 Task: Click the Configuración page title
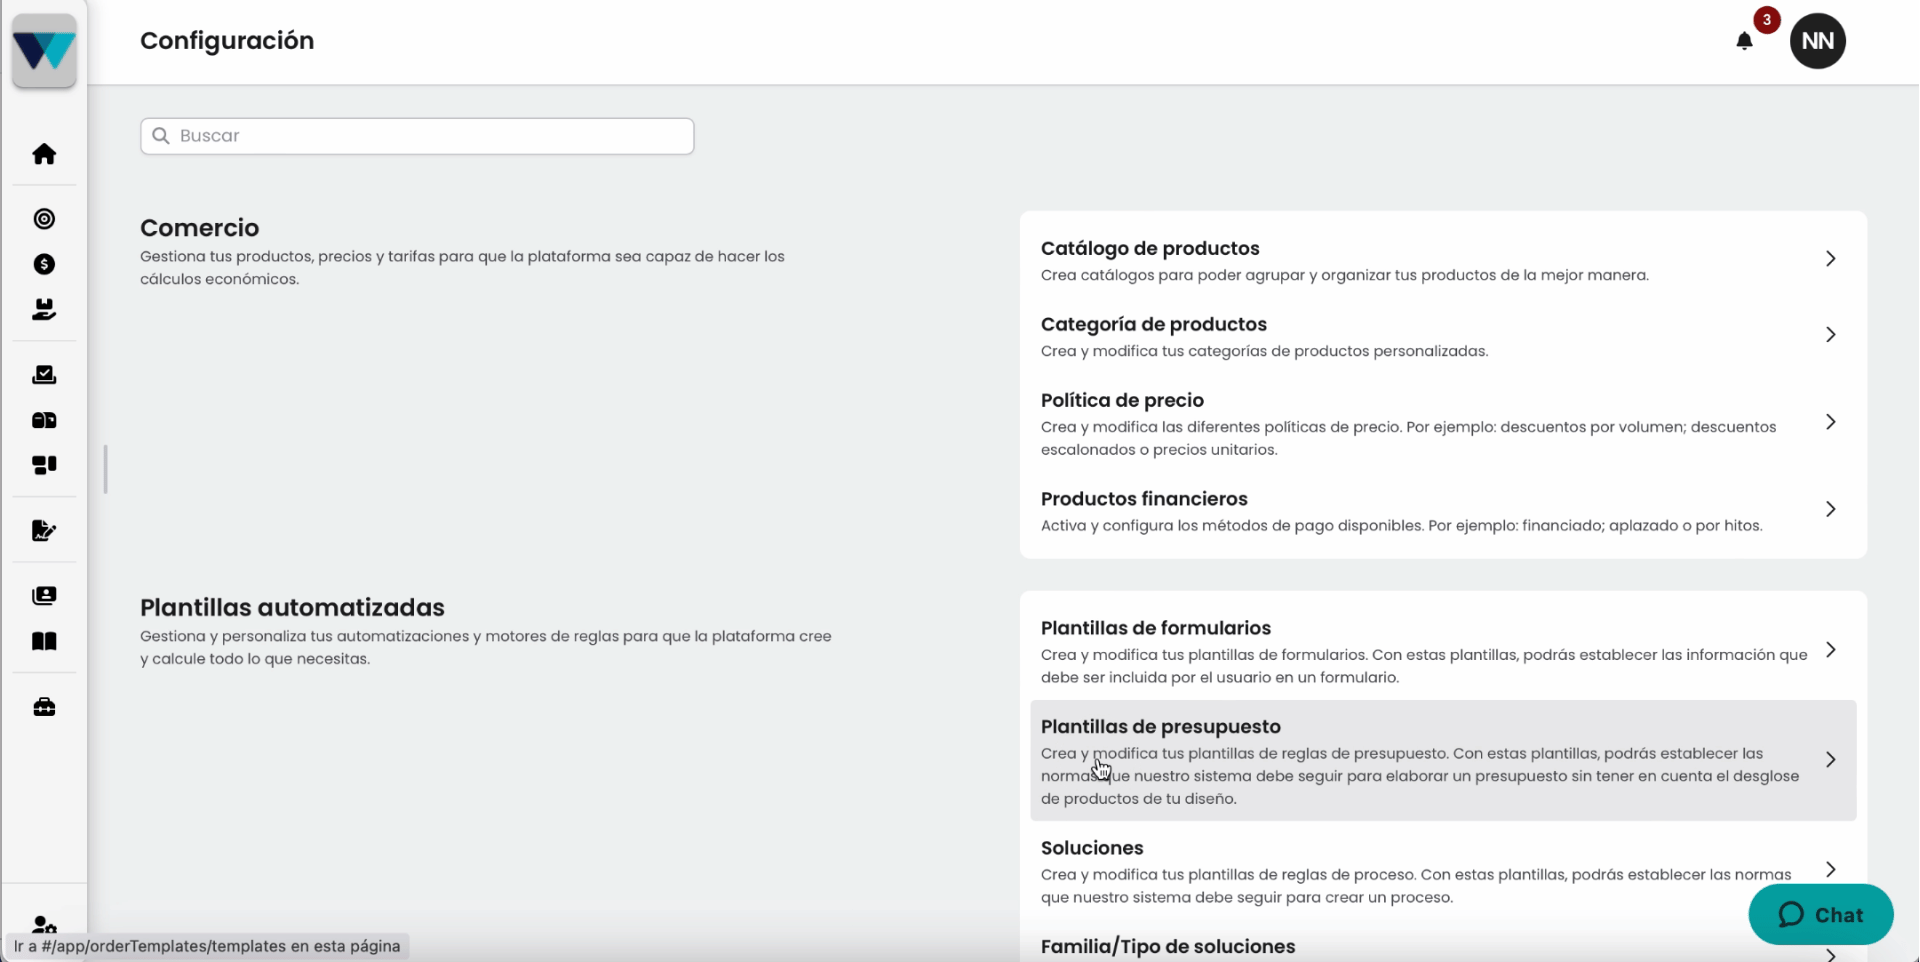point(227,41)
